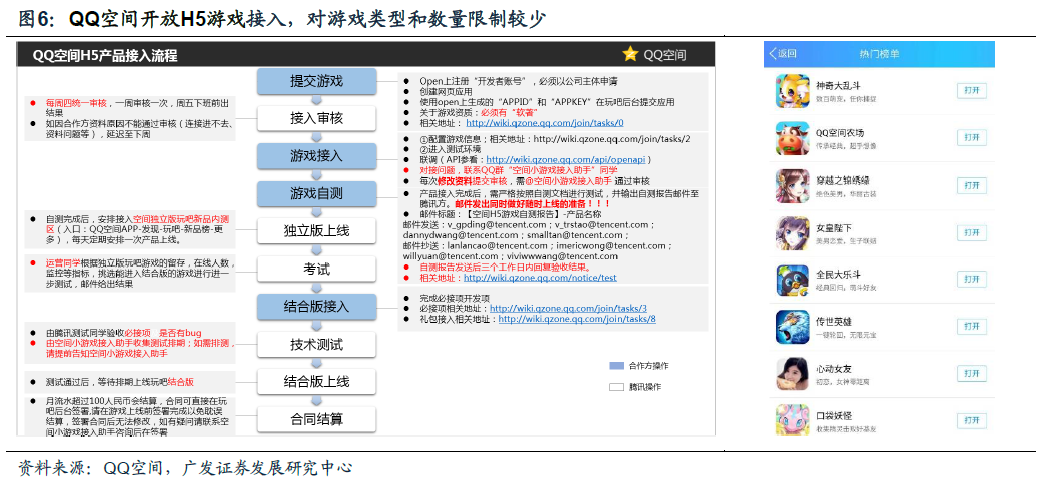Tap the 全民大乐斗 game icon

tap(792, 280)
